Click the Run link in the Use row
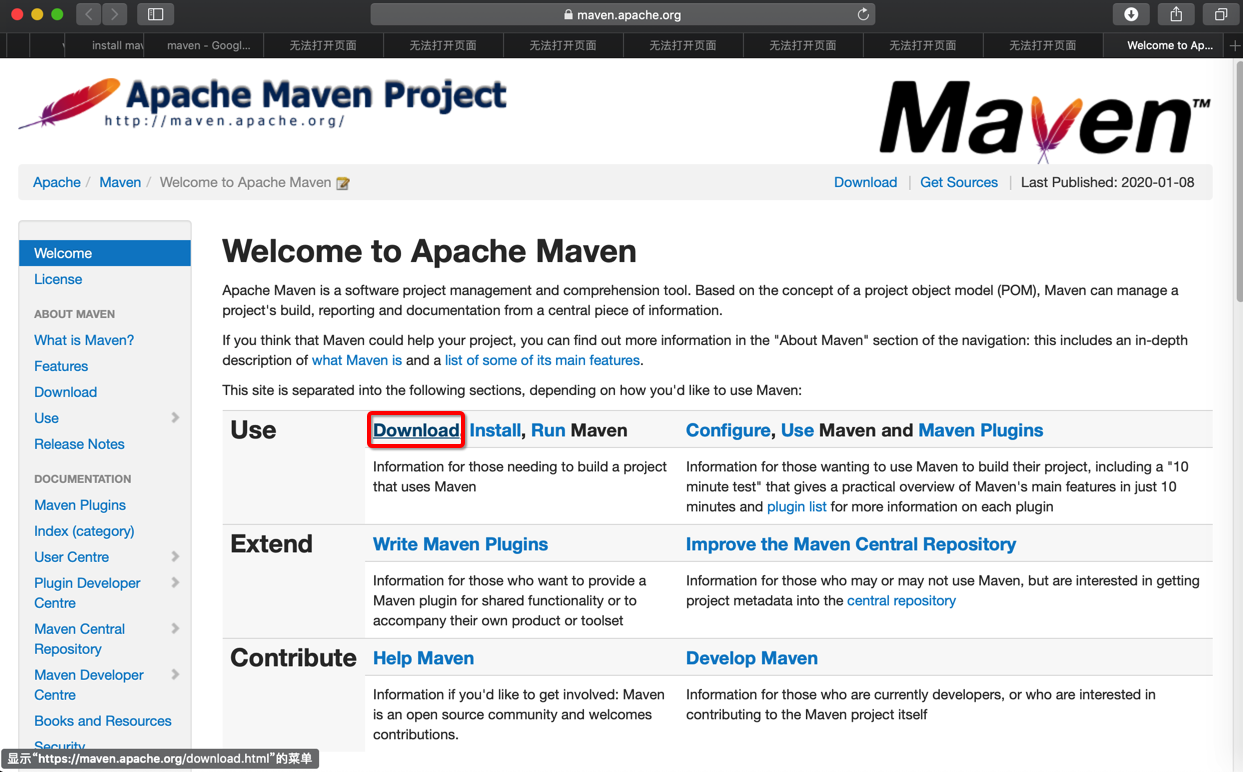The height and width of the screenshot is (773, 1243). 548,430
